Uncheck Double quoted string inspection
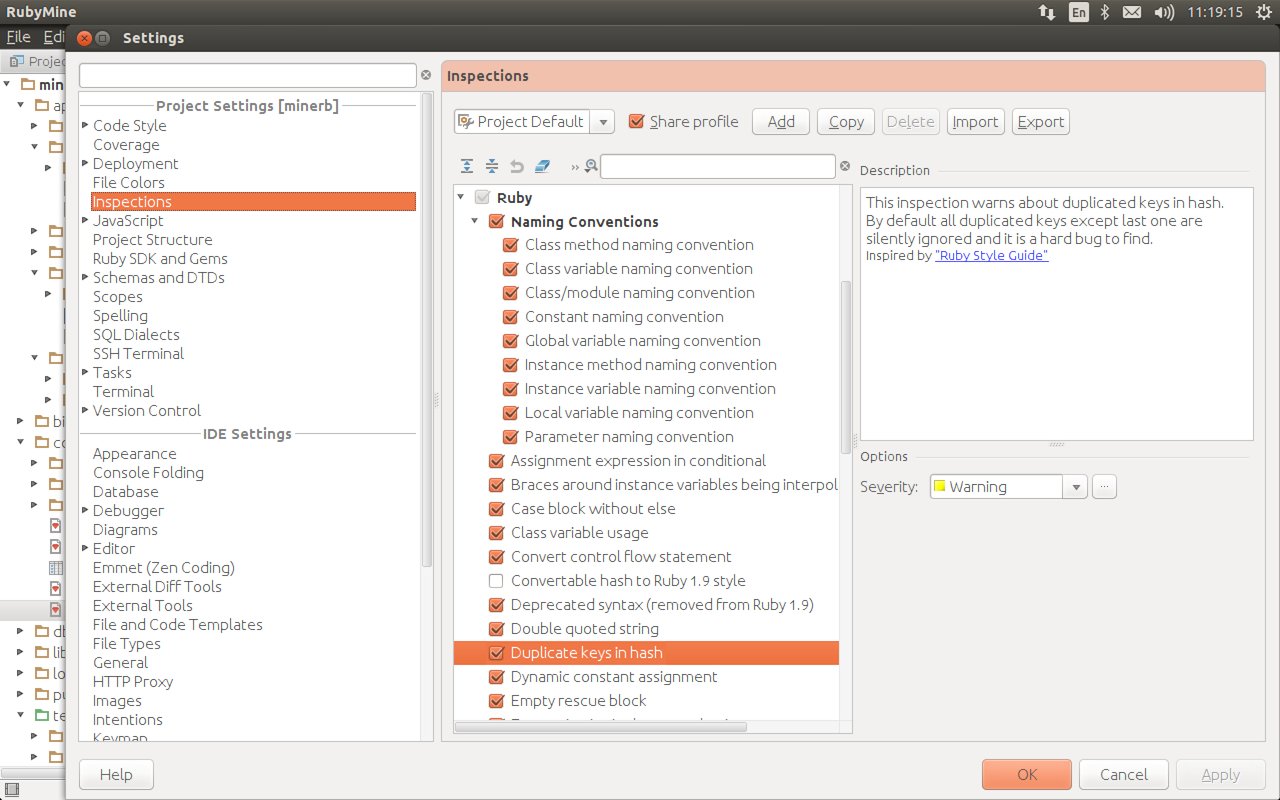Screen dimensions: 1280x800 [x=496, y=629]
